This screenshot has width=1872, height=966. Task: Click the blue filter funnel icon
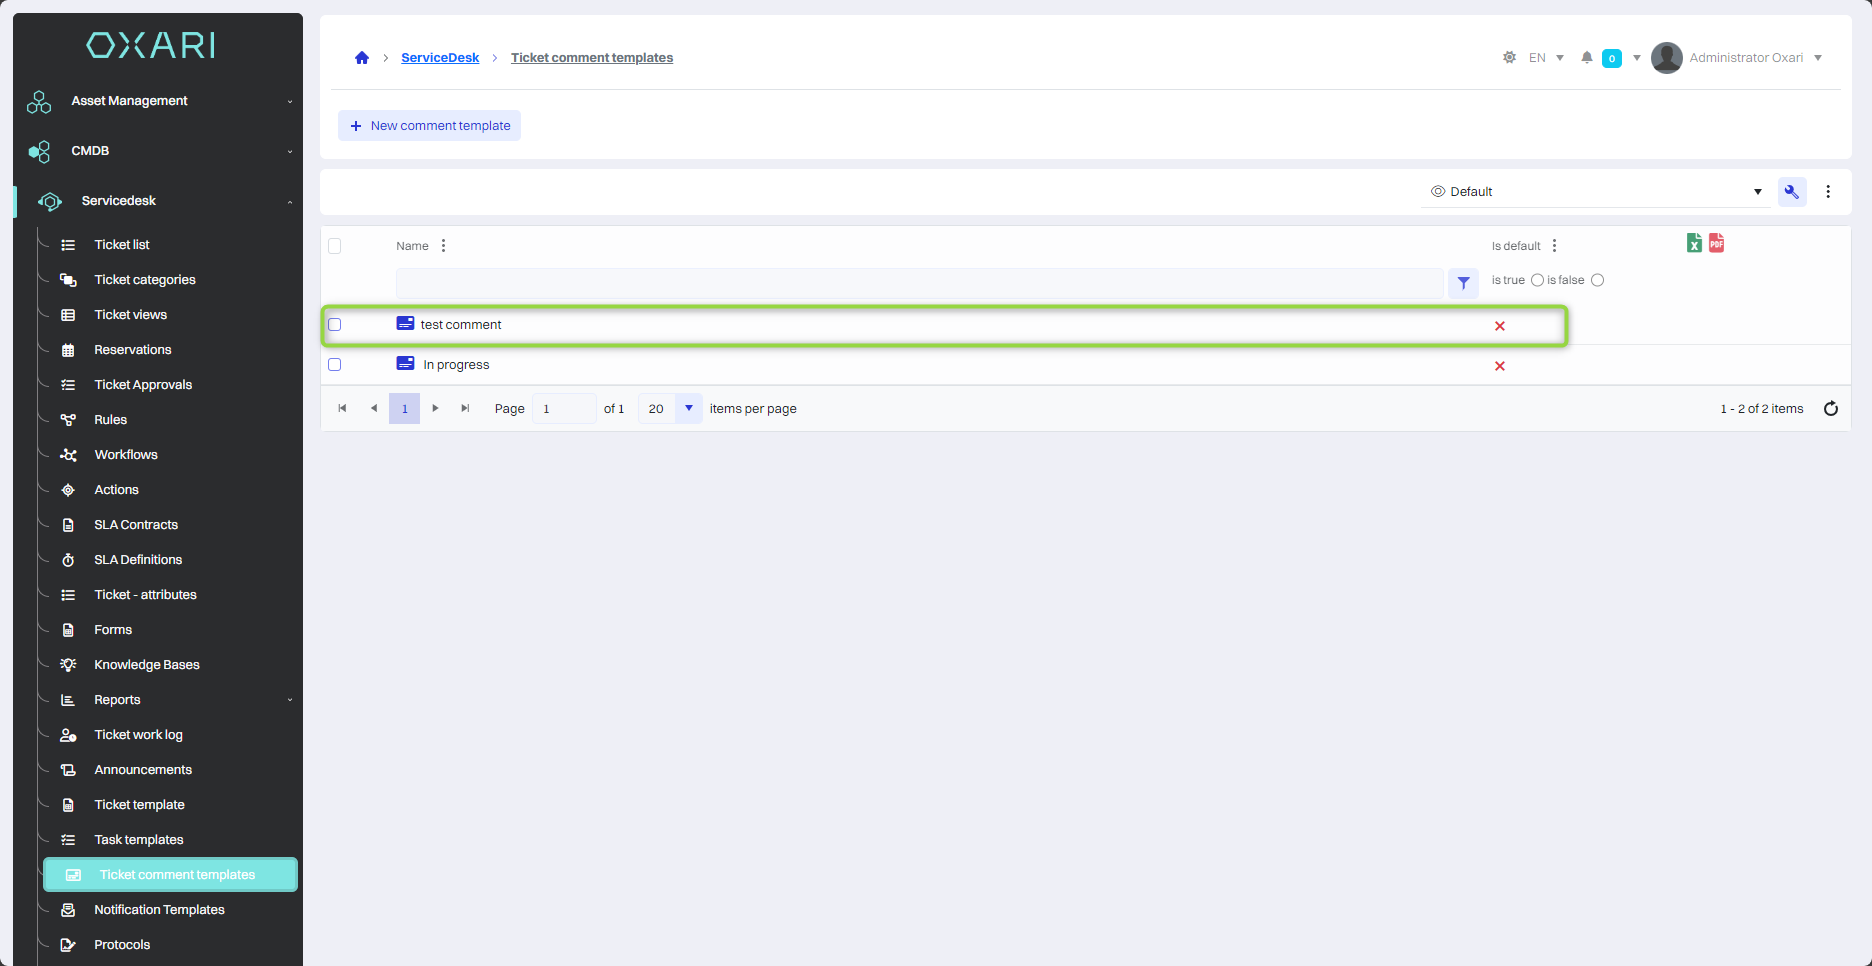[x=1463, y=283]
